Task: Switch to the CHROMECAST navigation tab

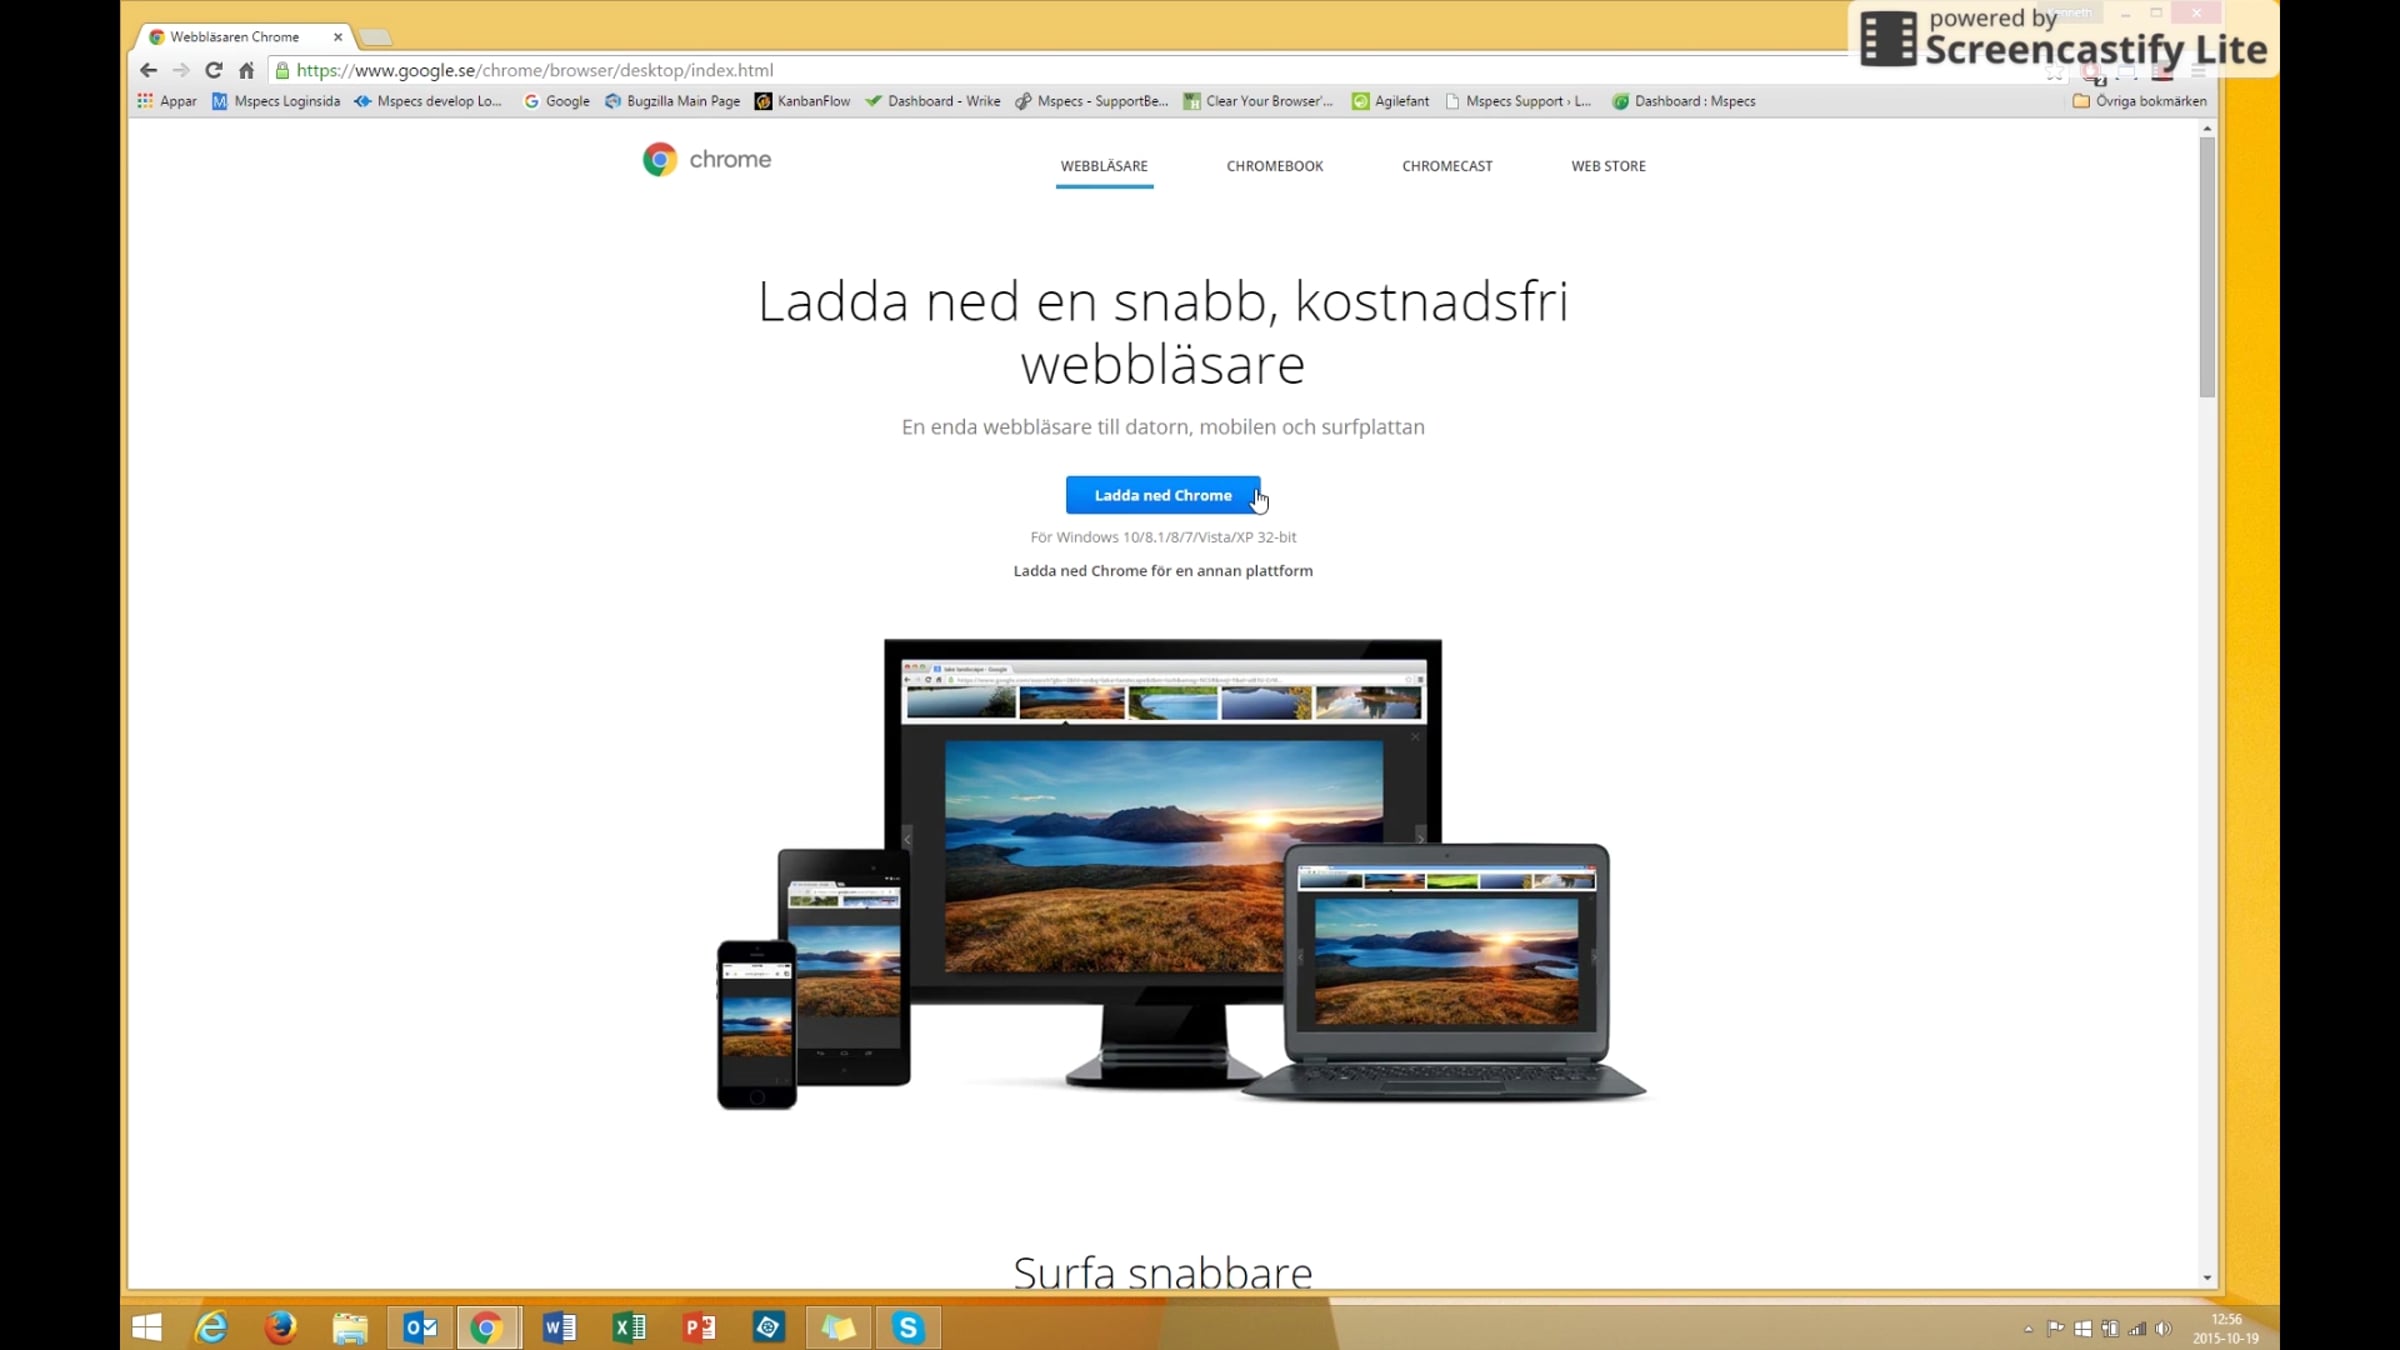Action: tap(1447, 166)
